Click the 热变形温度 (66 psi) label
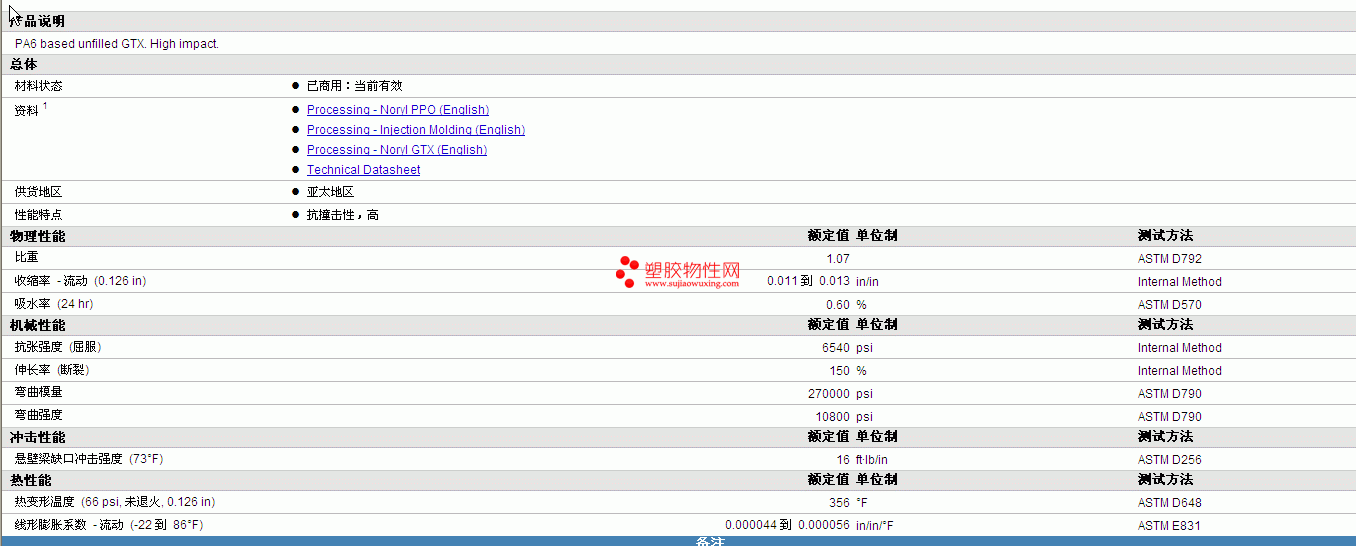1356x546 pixels. (x=115, y=502)
